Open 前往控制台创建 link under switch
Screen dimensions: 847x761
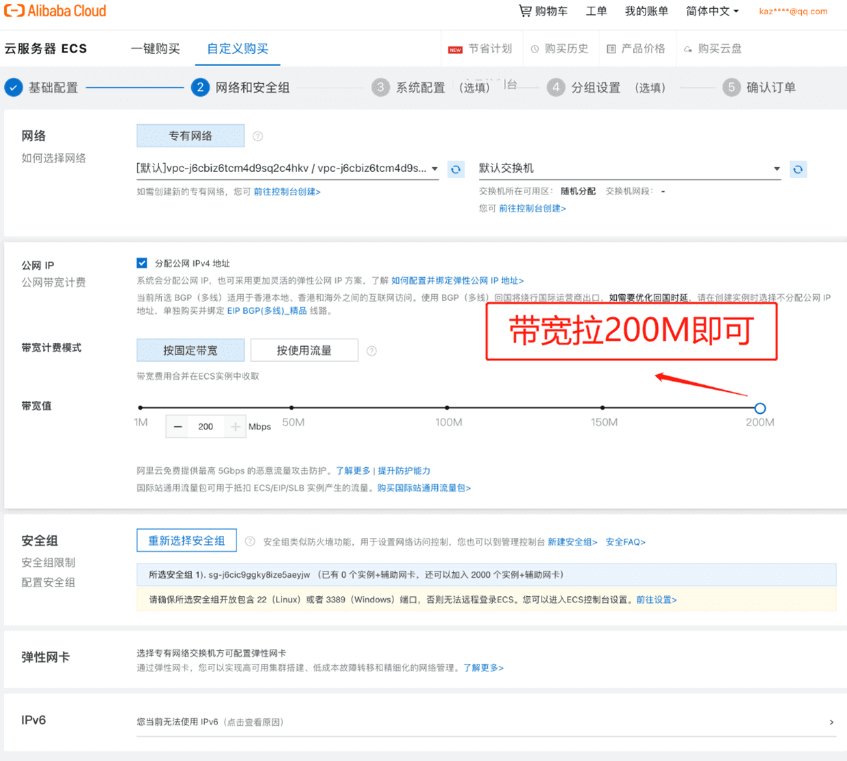(532, 208)
